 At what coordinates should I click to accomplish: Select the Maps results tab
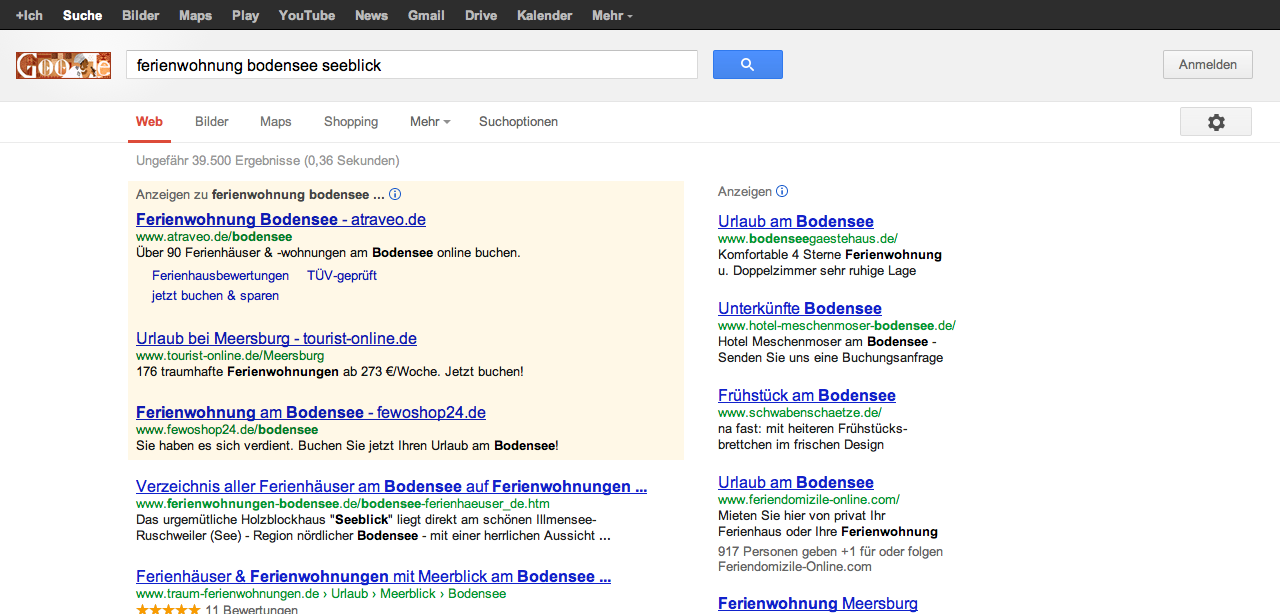(x=276, y=122)
